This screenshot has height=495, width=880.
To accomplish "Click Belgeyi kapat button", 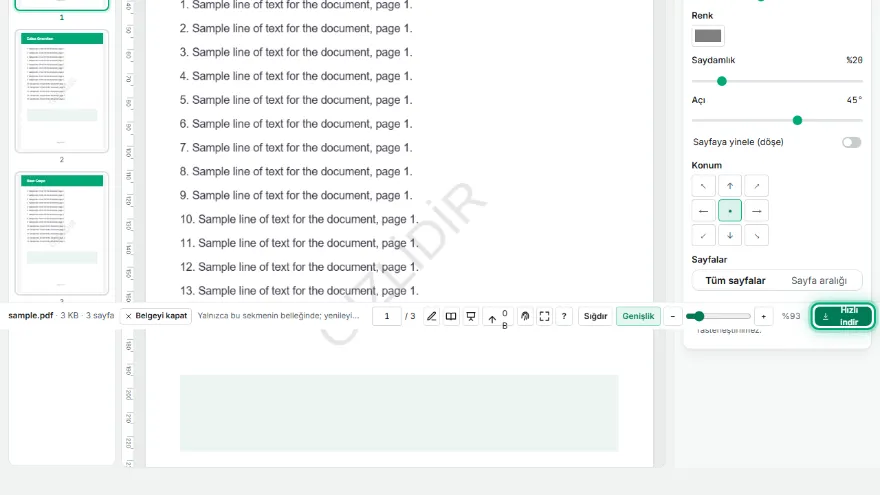I will [156, 316].
